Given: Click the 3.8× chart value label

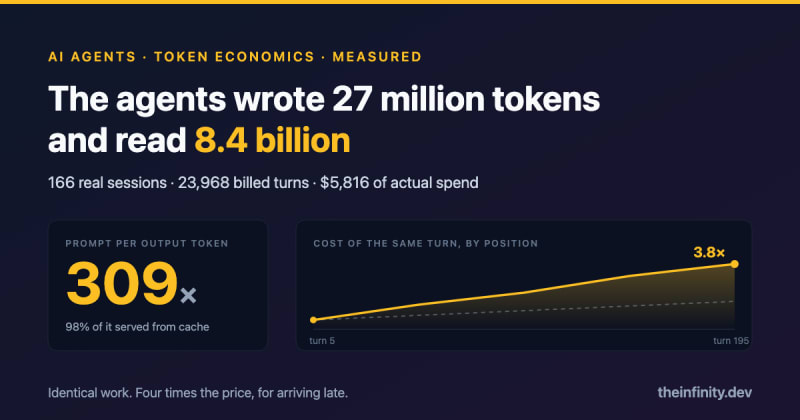Looking at the screenshot, I should [709, 252].
